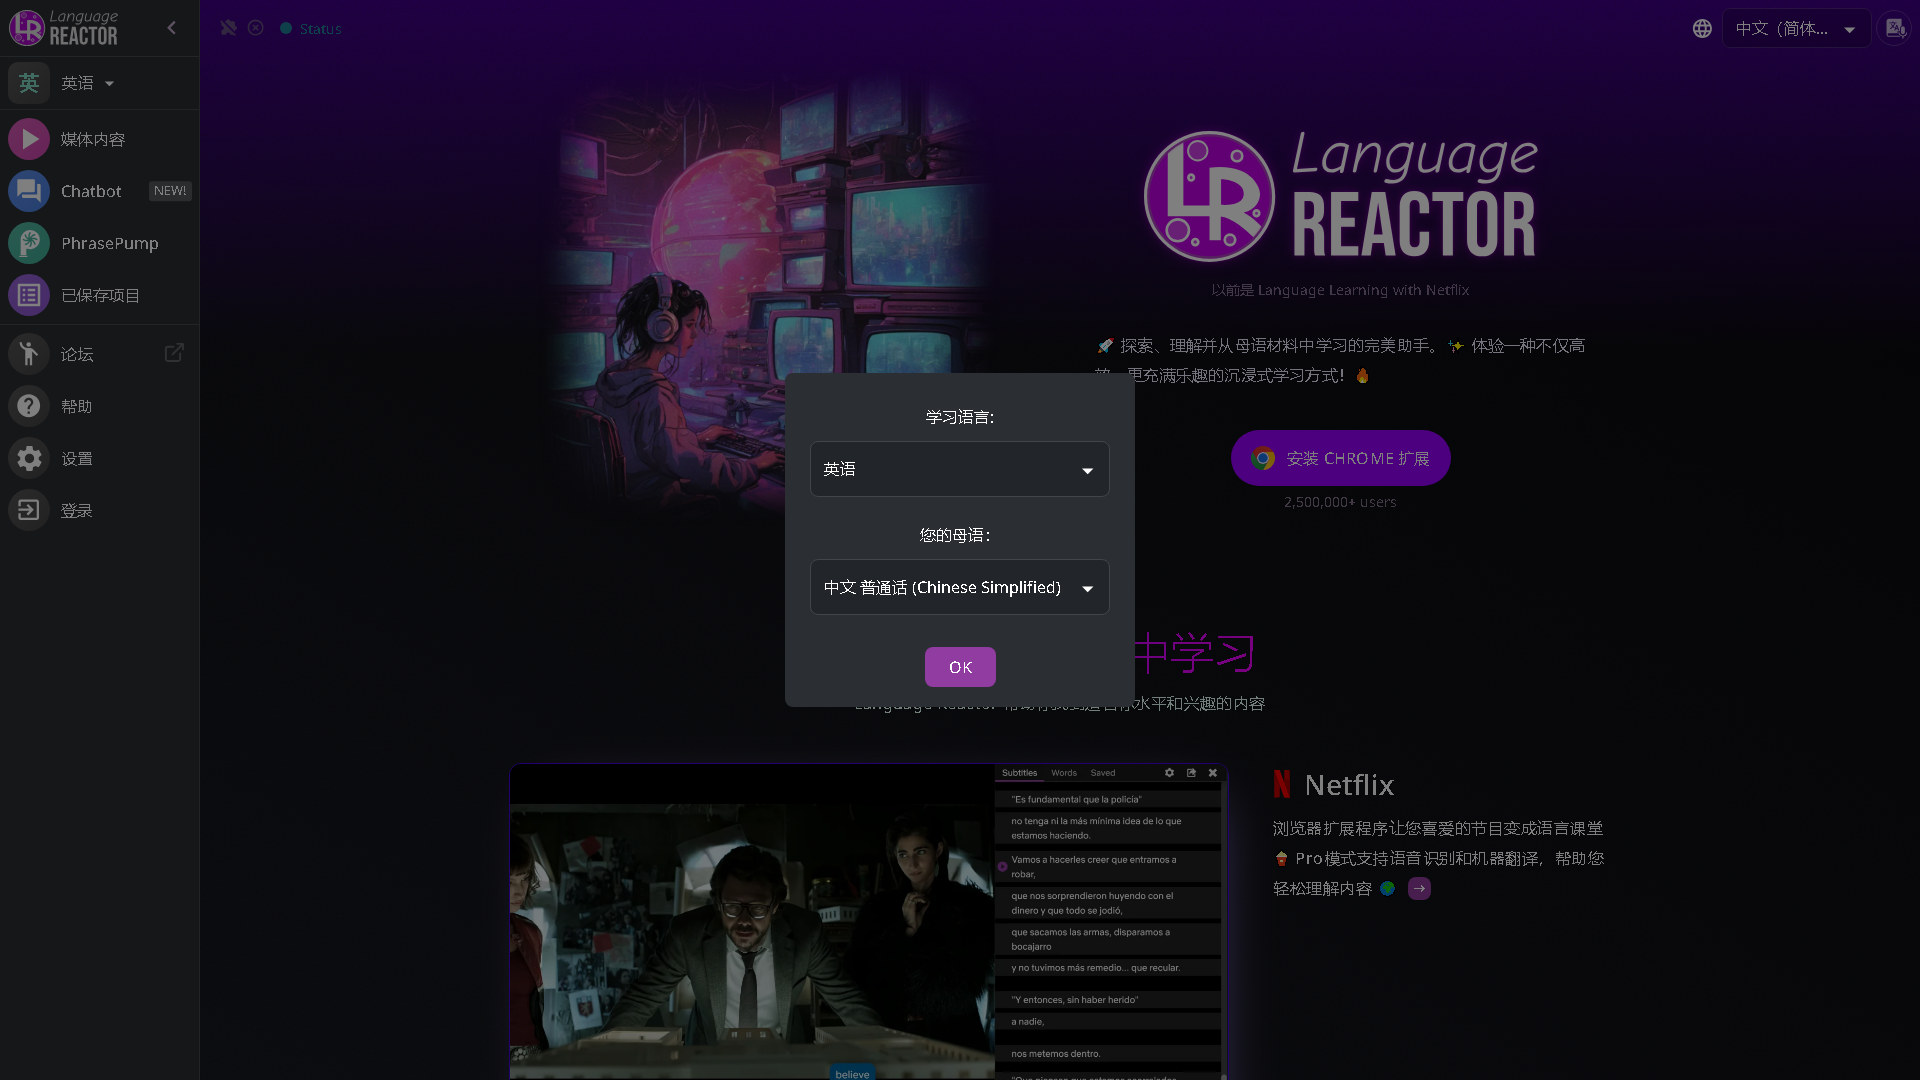The width and height of the screenshot is (1920, 1080).
Task: Click the globe icon in the top bar
Action: click(1702, 28)
